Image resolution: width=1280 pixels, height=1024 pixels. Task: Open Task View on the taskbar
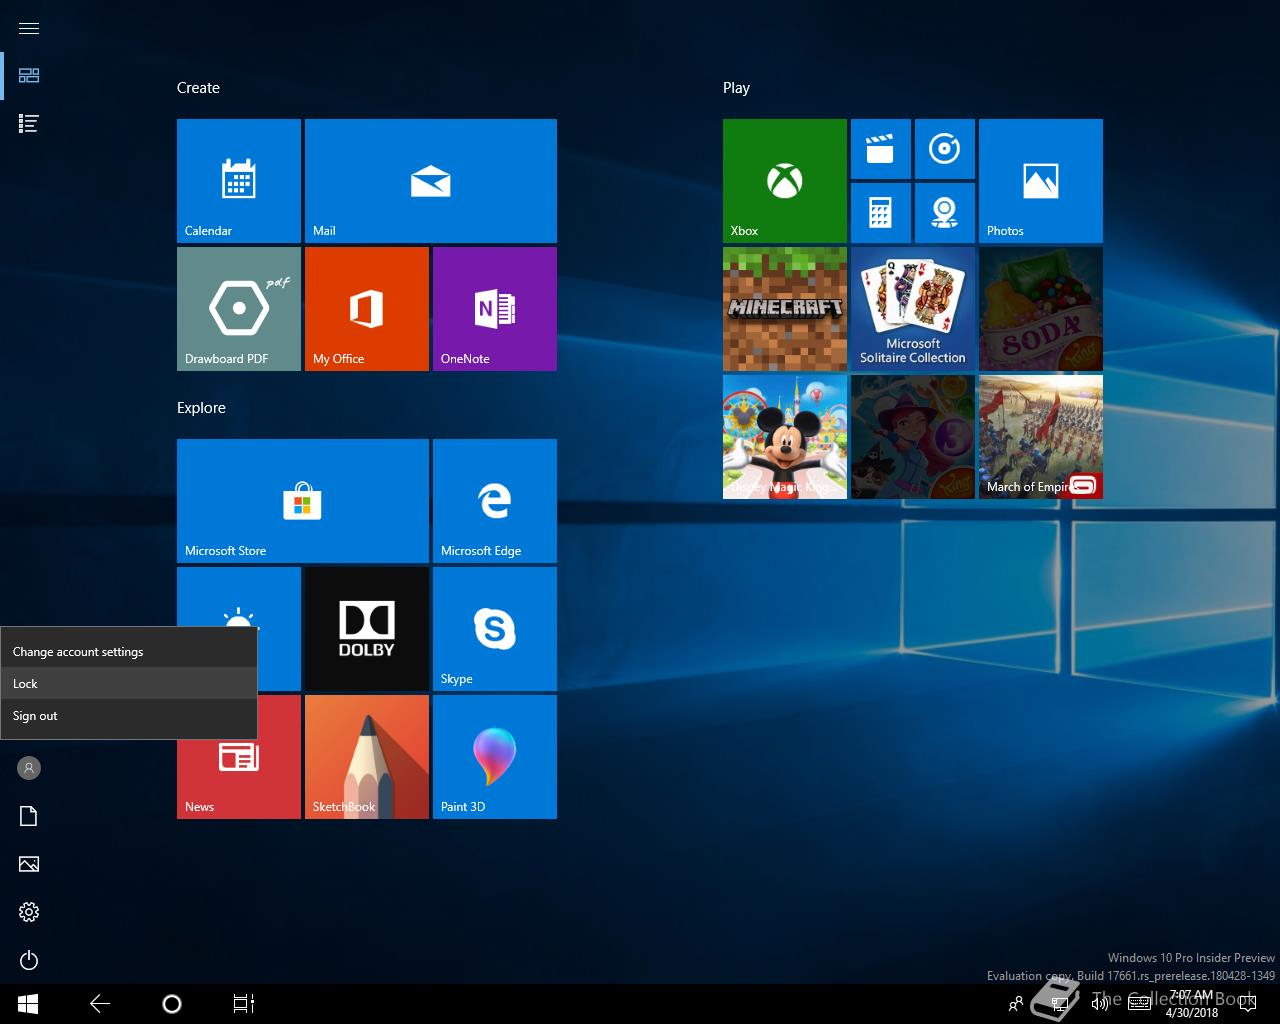pyautogui.click(x=244, y=1004)
